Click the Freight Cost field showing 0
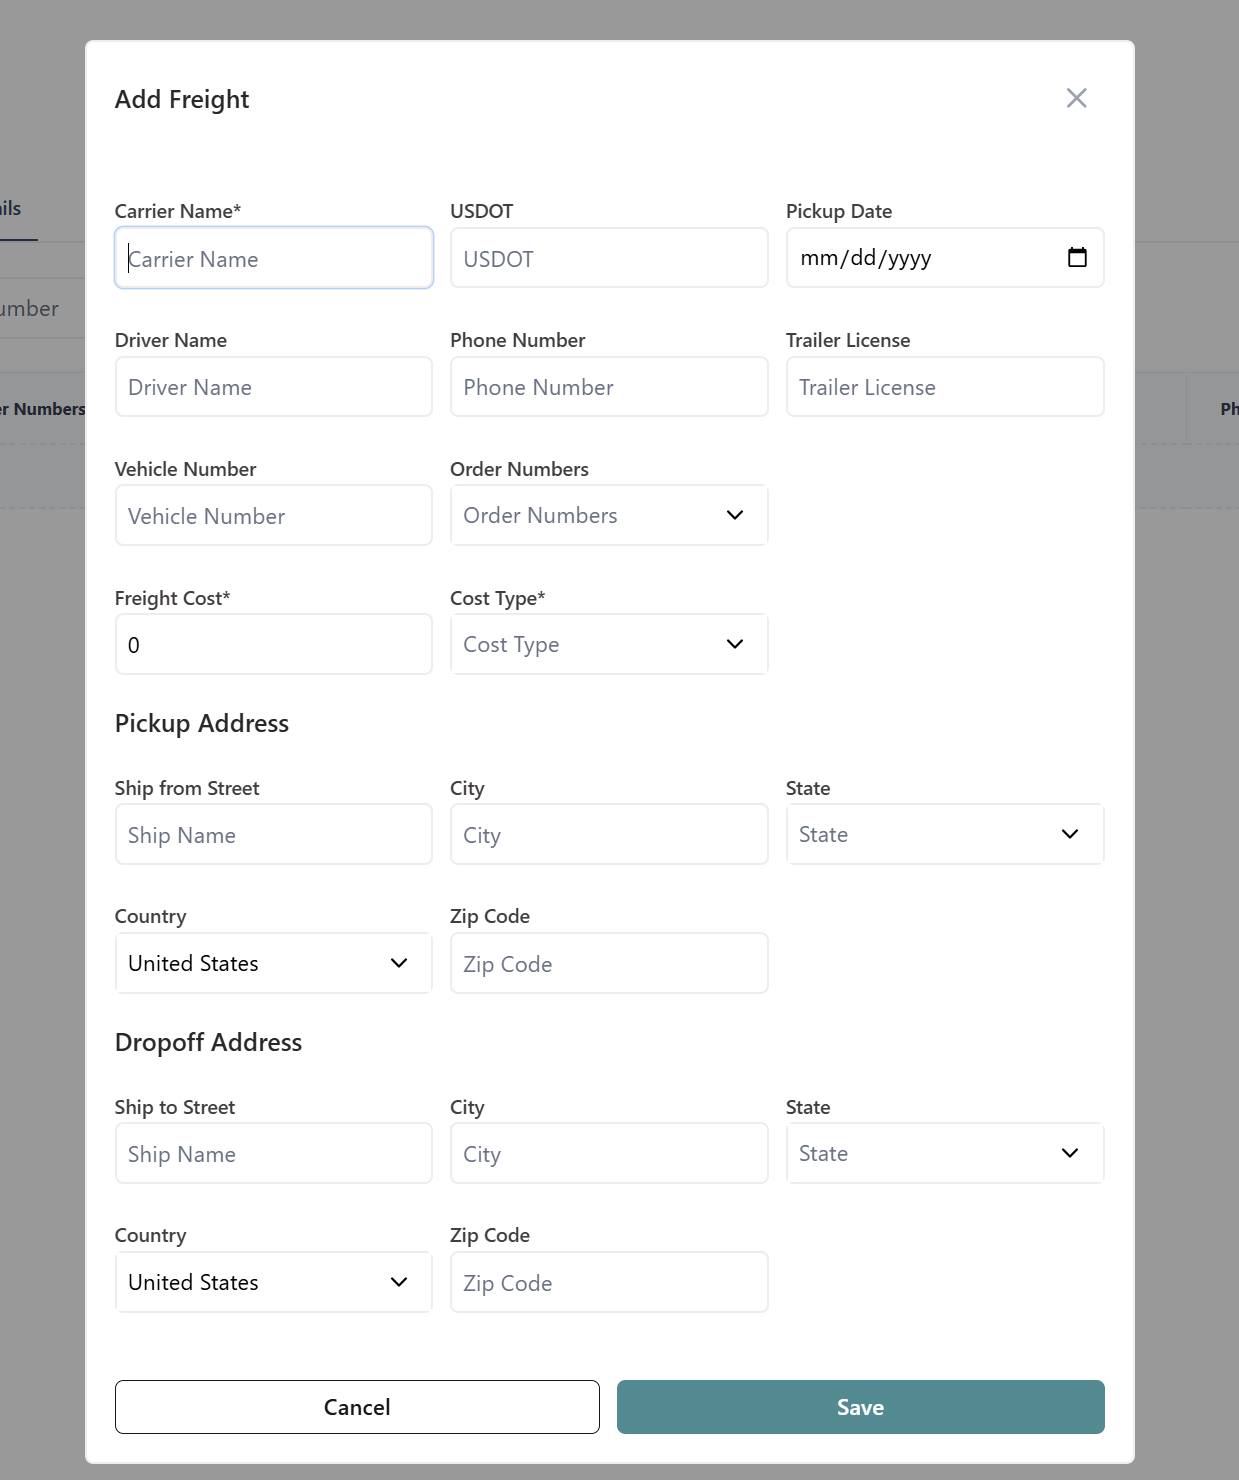 point(273,644)
